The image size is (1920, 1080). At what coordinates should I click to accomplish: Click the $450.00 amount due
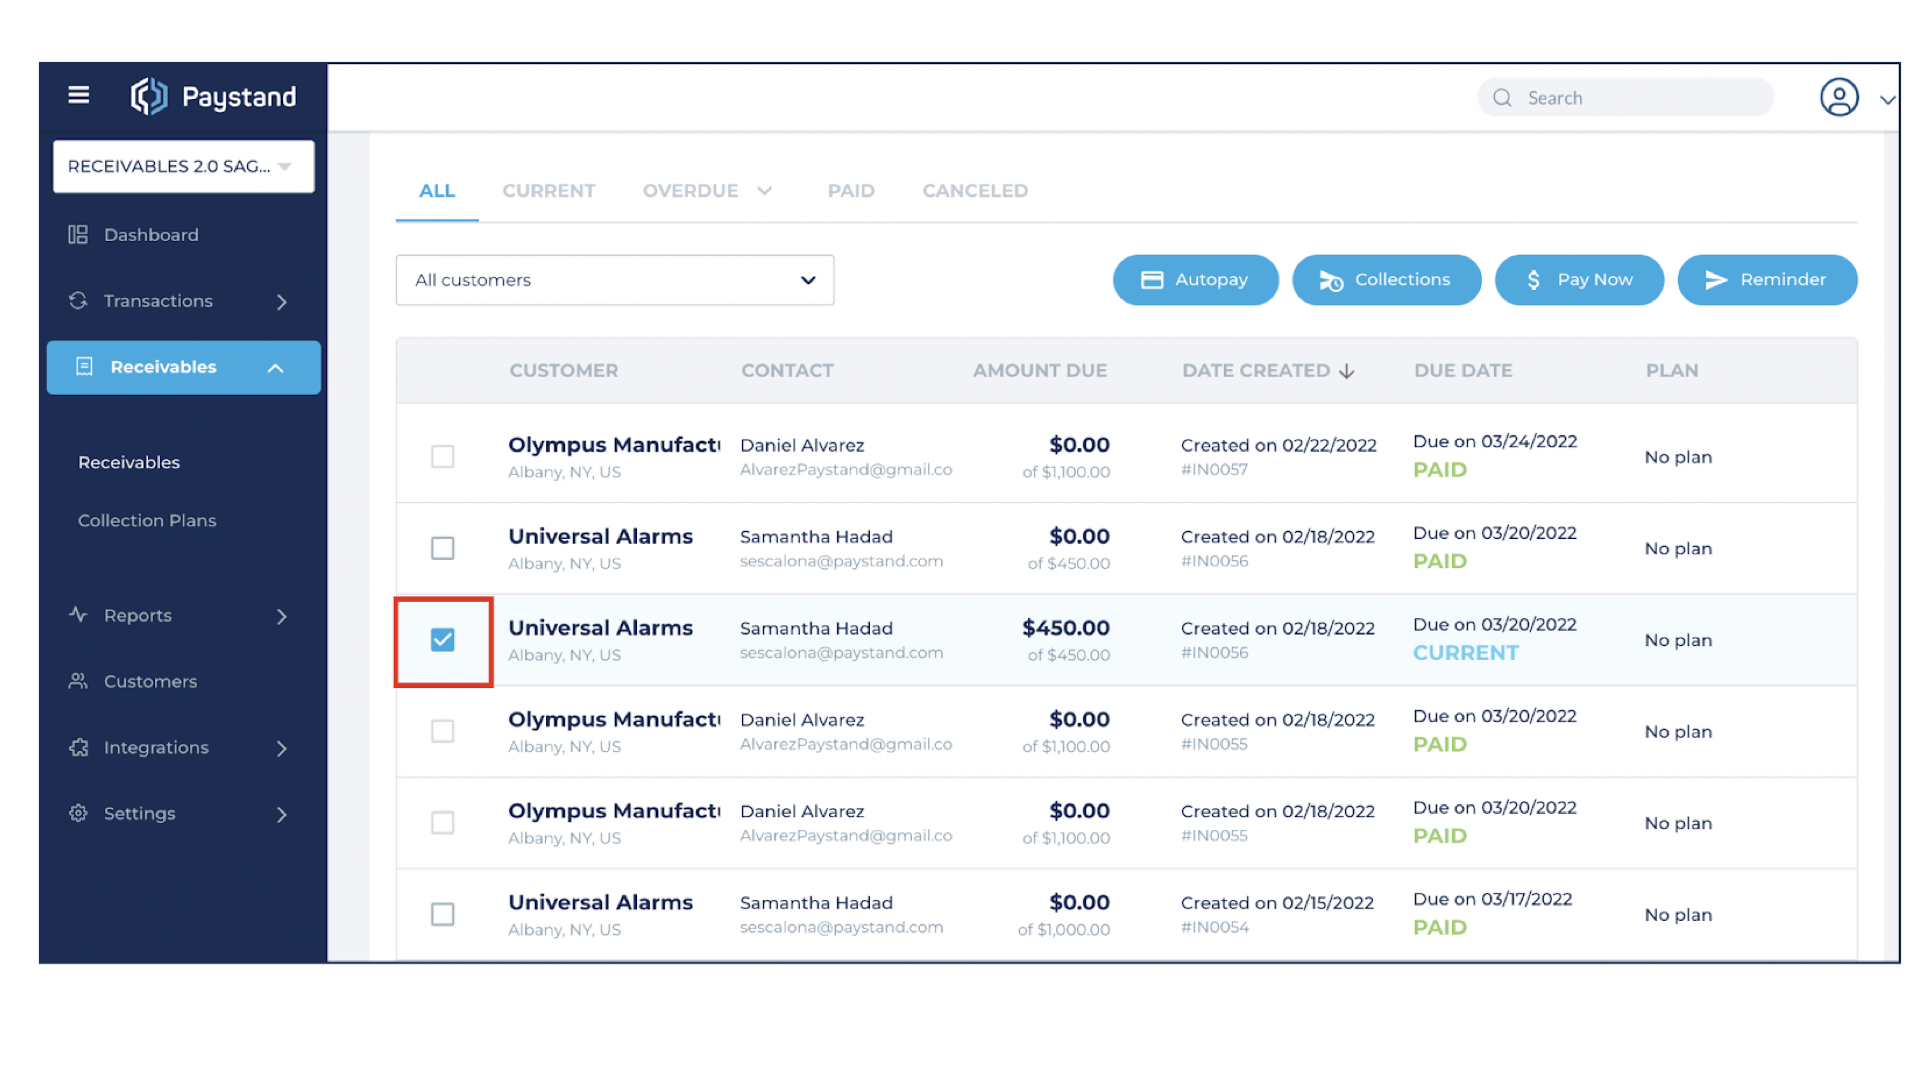pyautogui.click(x=1066, y=628)
